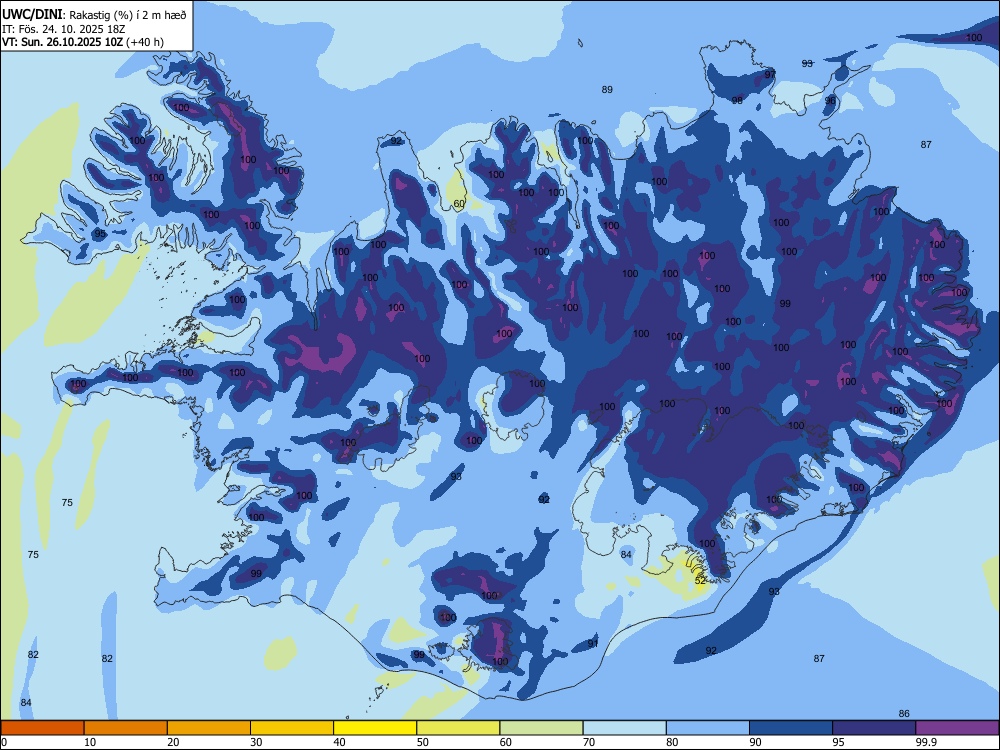
Task: Click the '99.9' legend scale label
Action: [926, 742]
